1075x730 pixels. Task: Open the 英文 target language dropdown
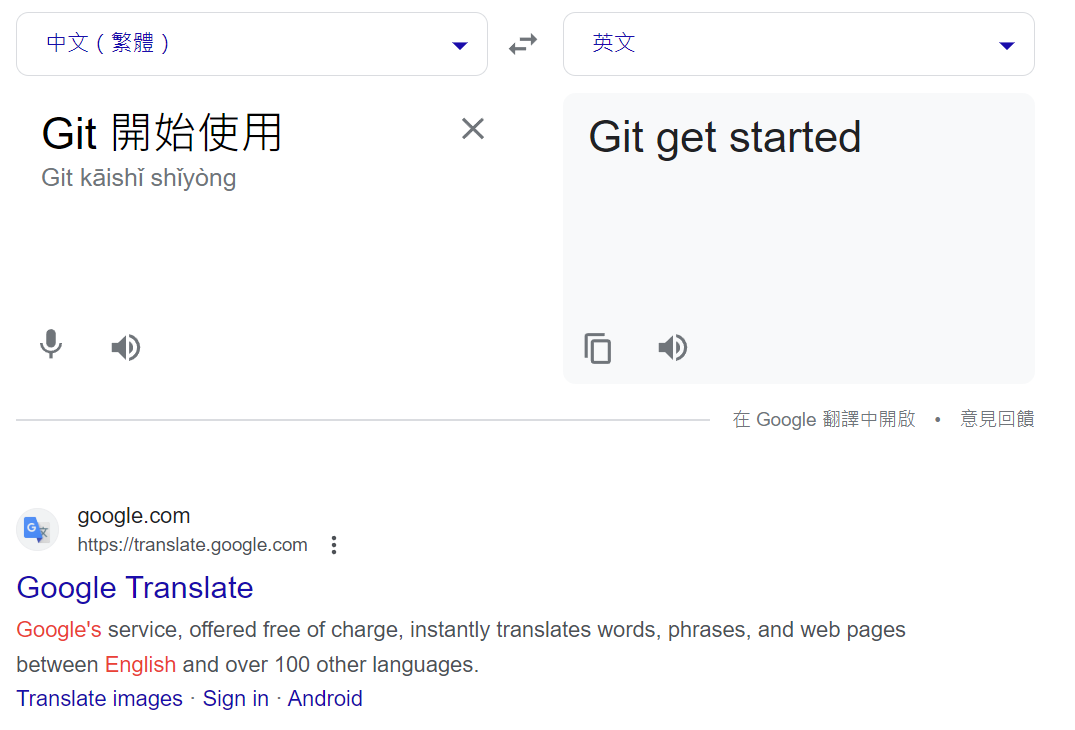tap(799, 44)
